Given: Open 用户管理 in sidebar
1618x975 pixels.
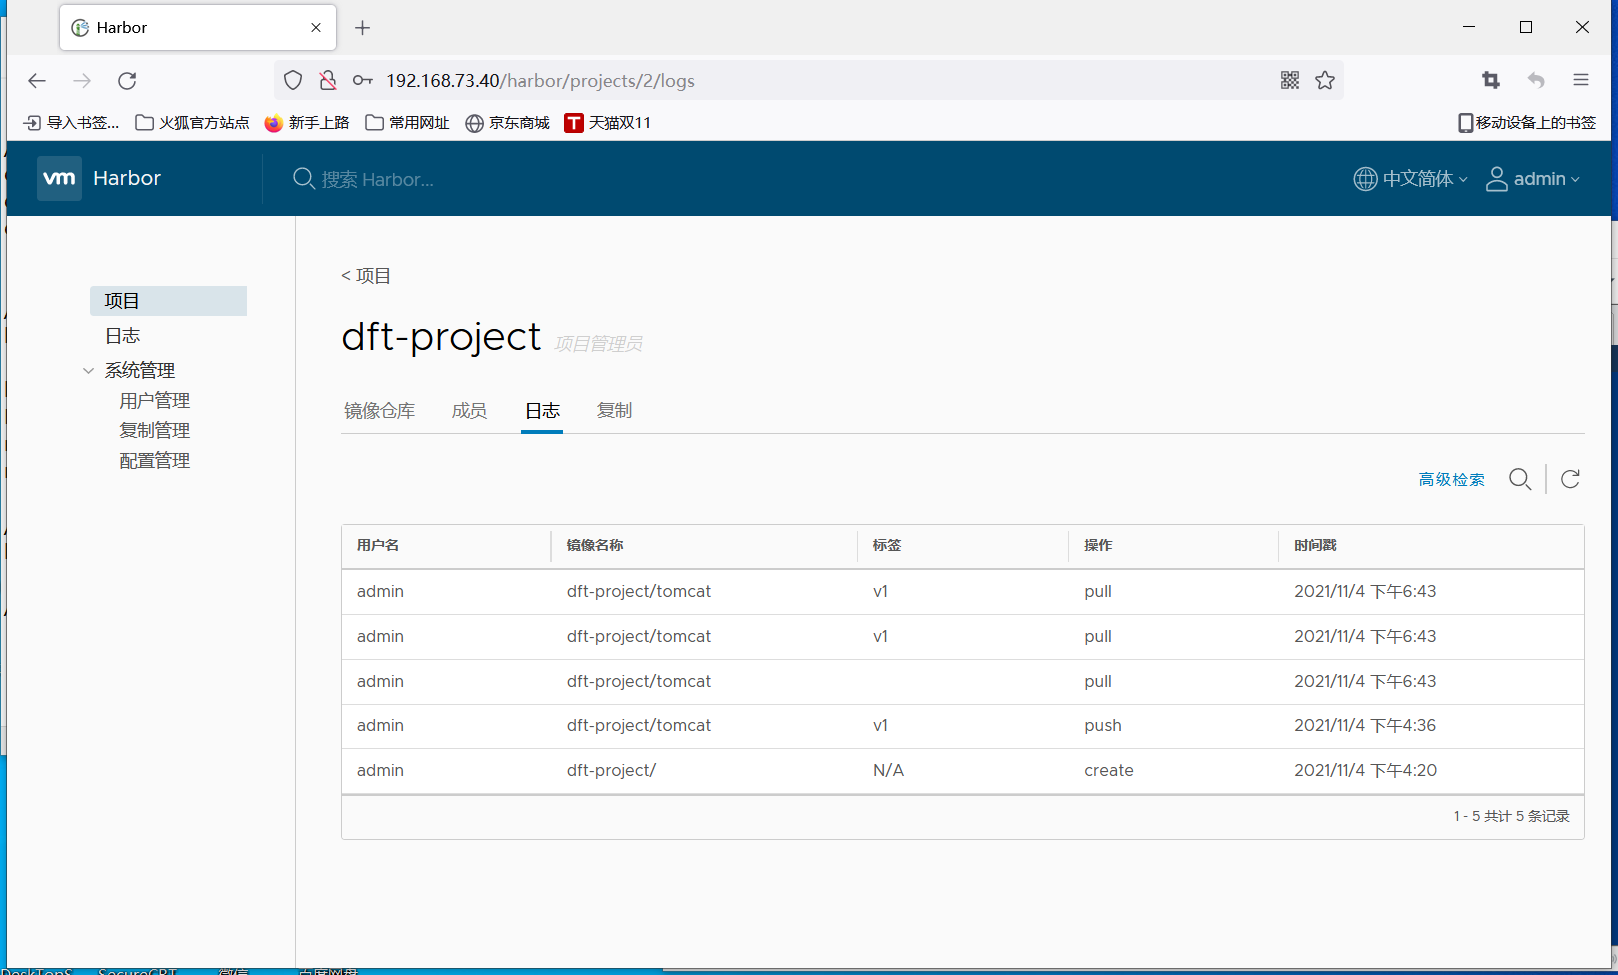Looking at the screenshot, I should click(x=154, y=401).
